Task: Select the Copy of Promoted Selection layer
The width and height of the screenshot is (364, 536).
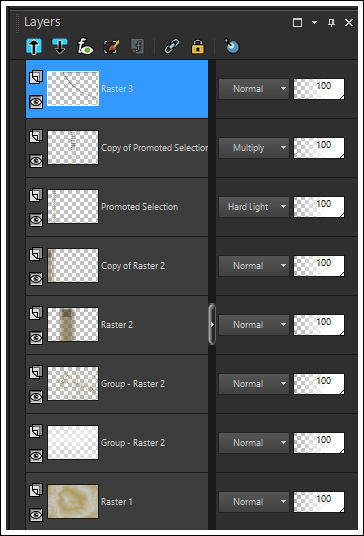Action: (x=117, y=148)
